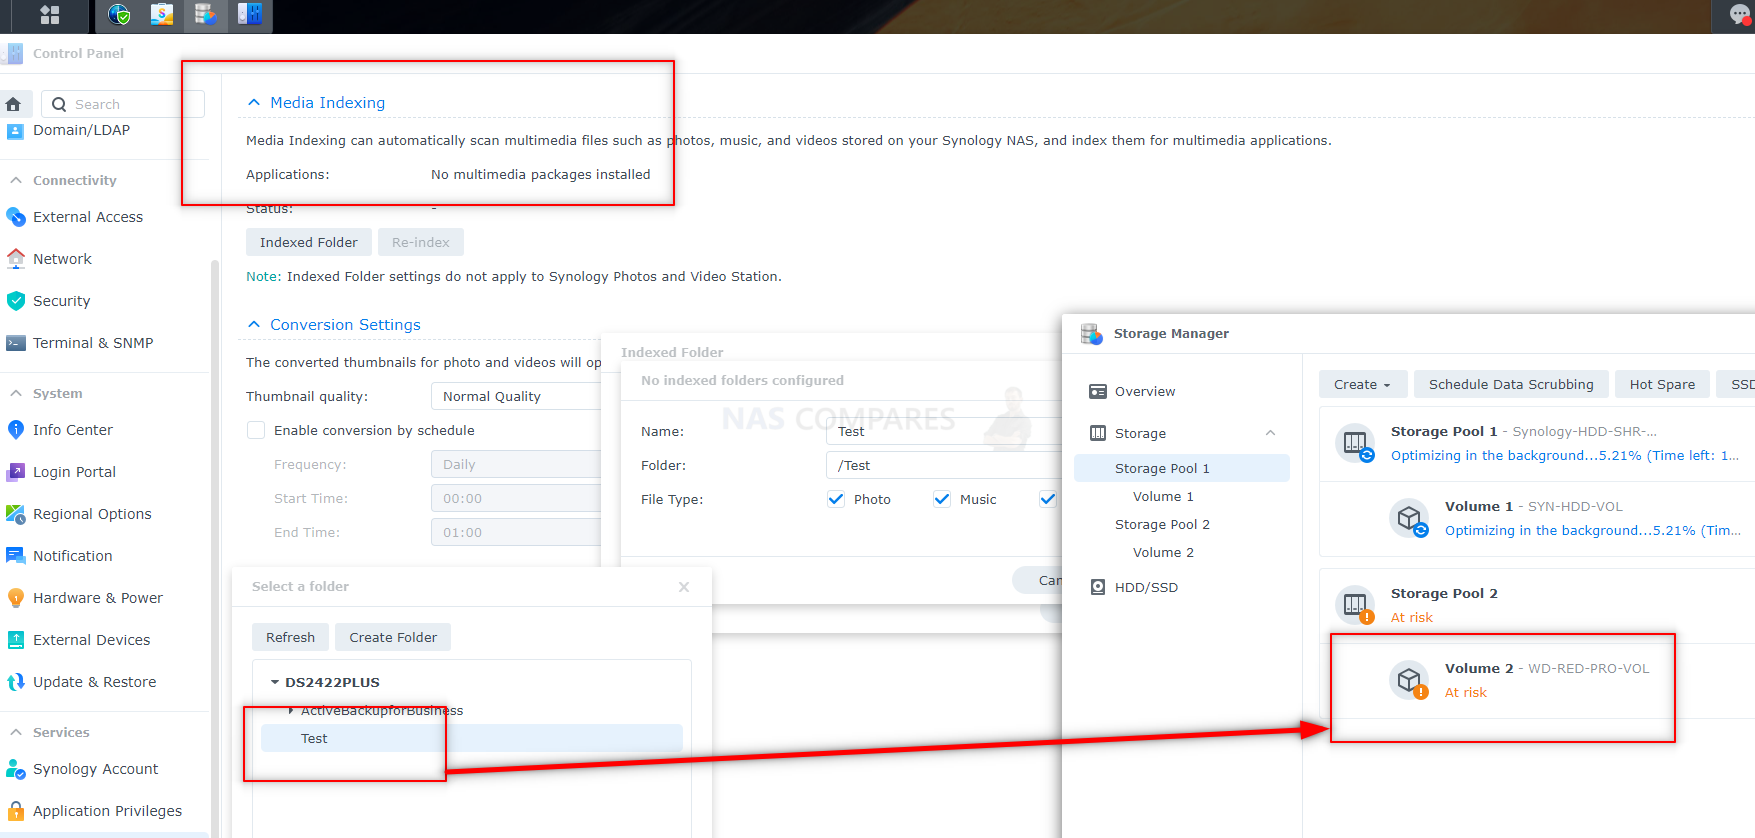Open Thumbnail quality dropdown
This screenshot has width=1755, height=838.
tap(516, 396)
